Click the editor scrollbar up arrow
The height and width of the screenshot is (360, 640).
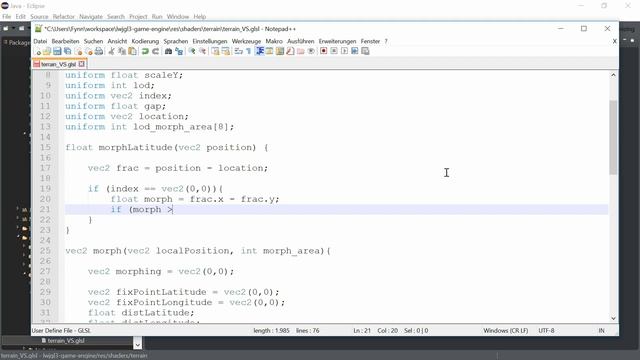coord(613,75)
